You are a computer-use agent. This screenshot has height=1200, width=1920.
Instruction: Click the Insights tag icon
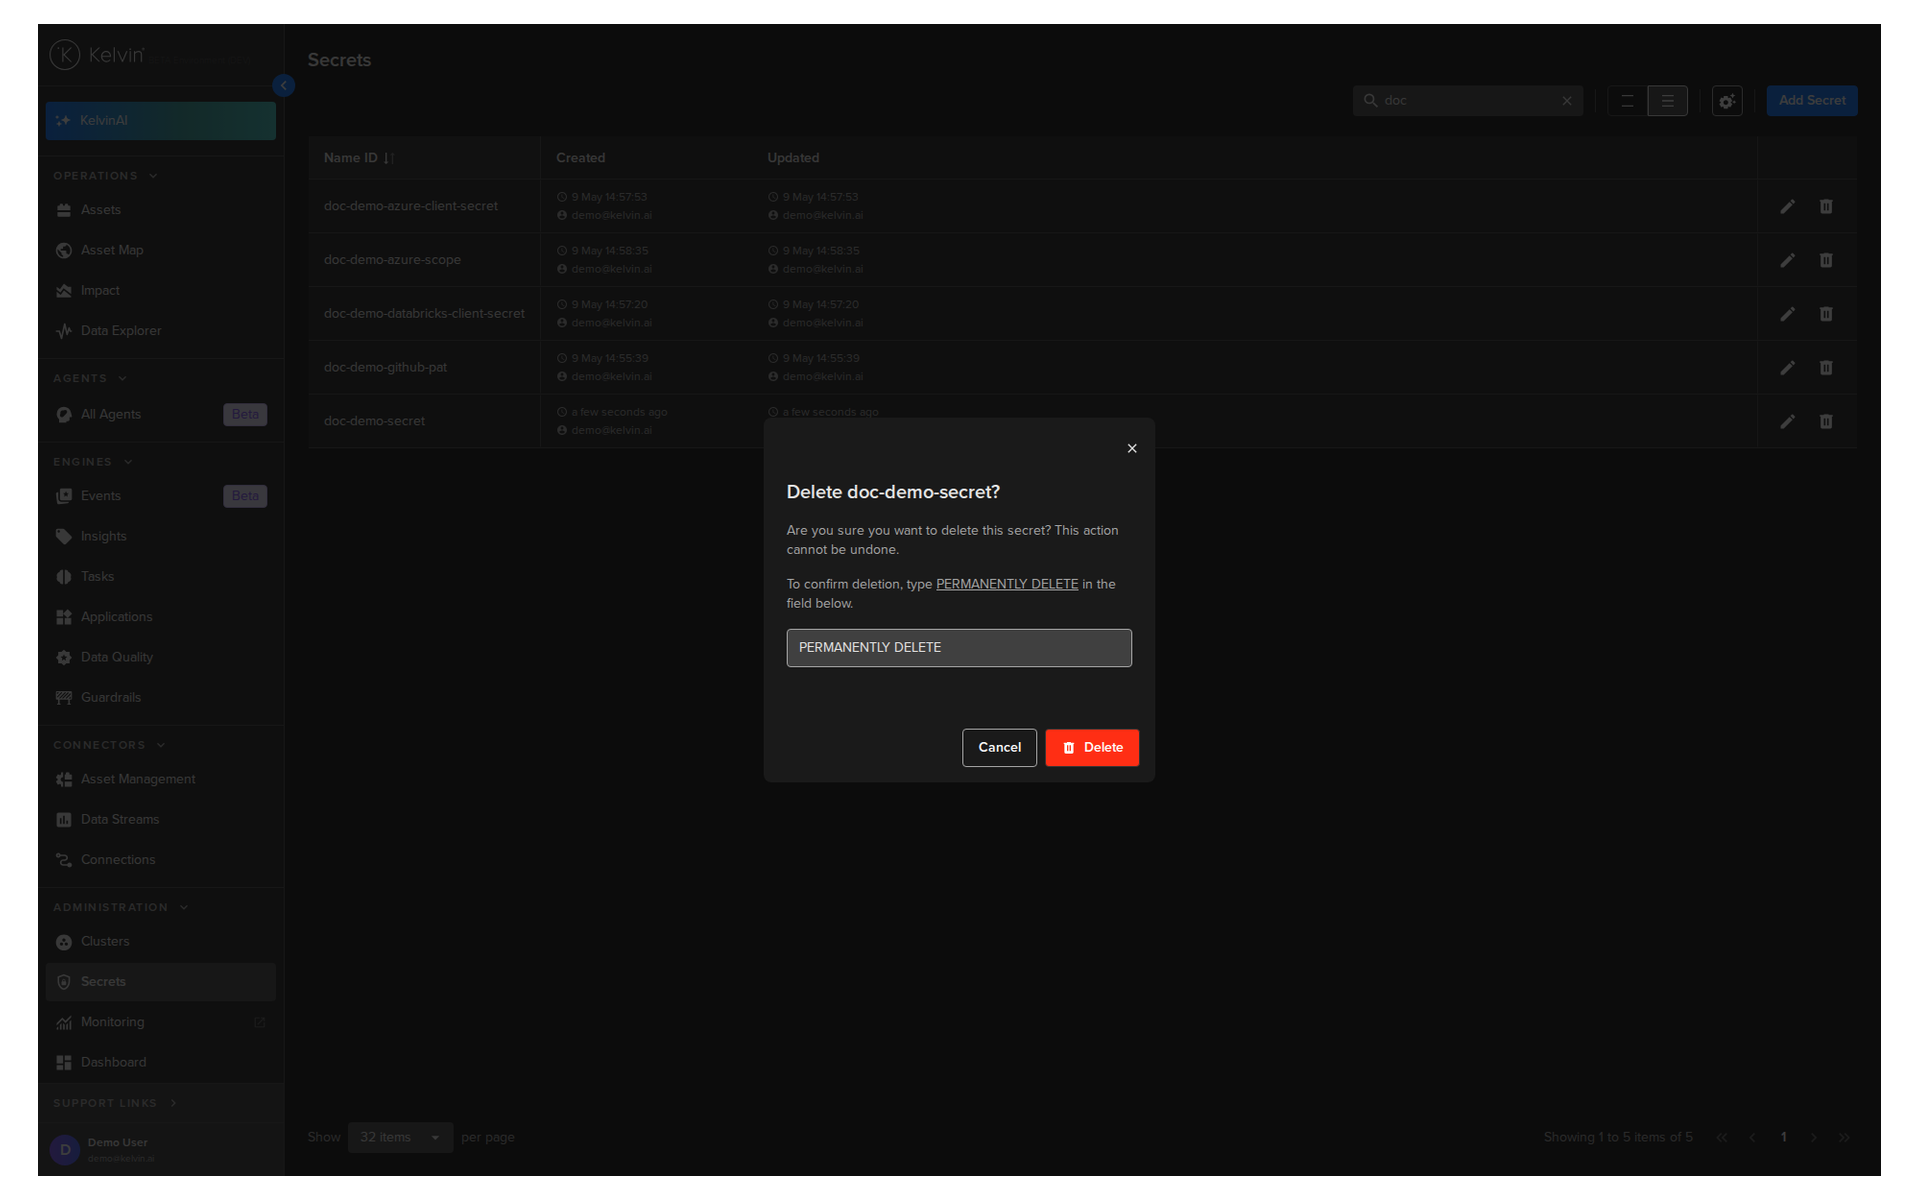point(64,536)
